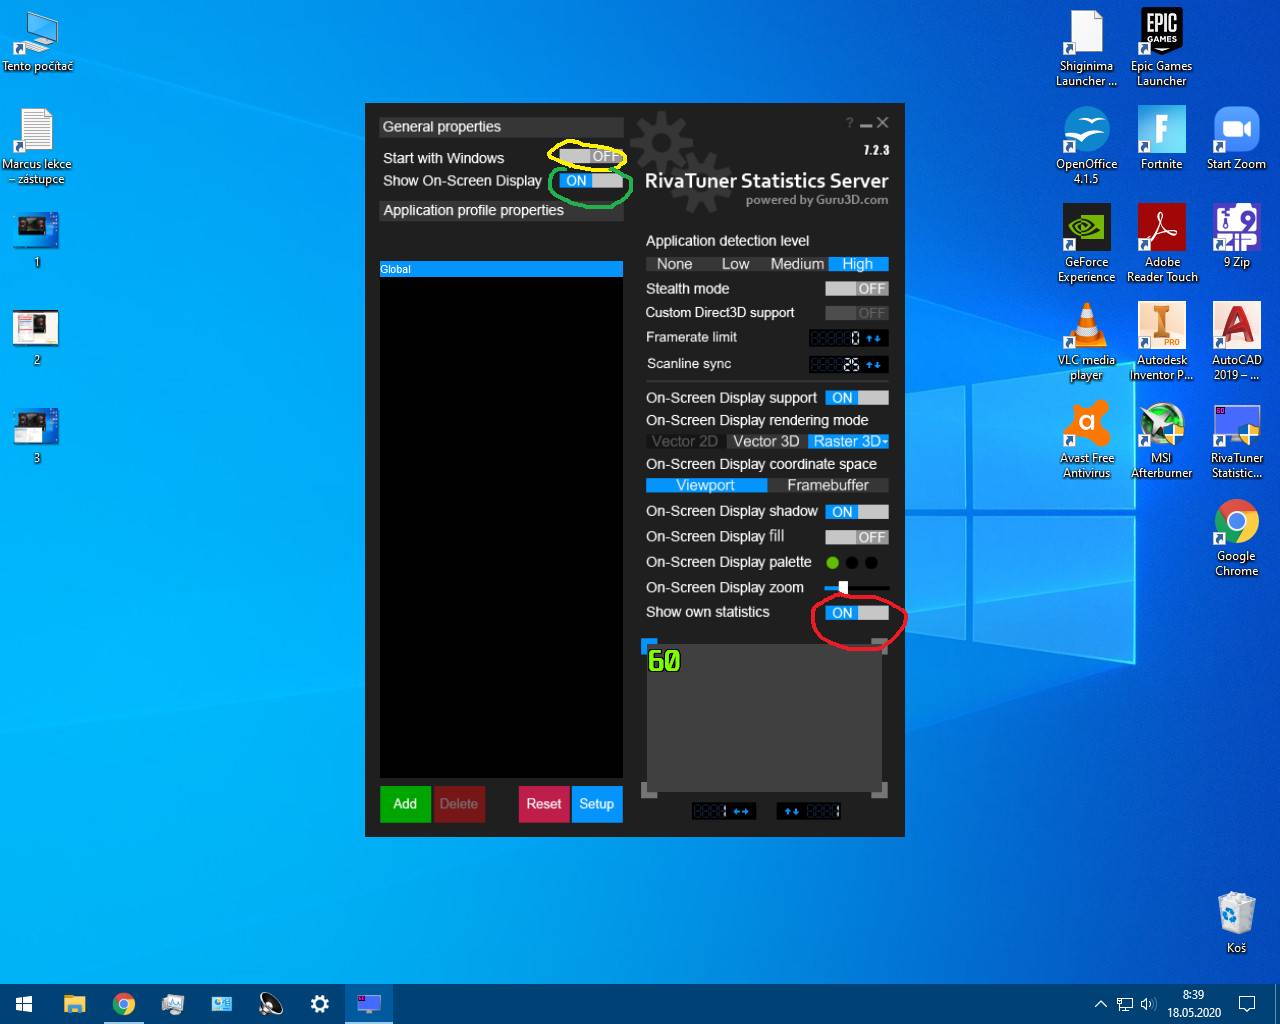Select Viewport coordinate space

click(706, 485)
